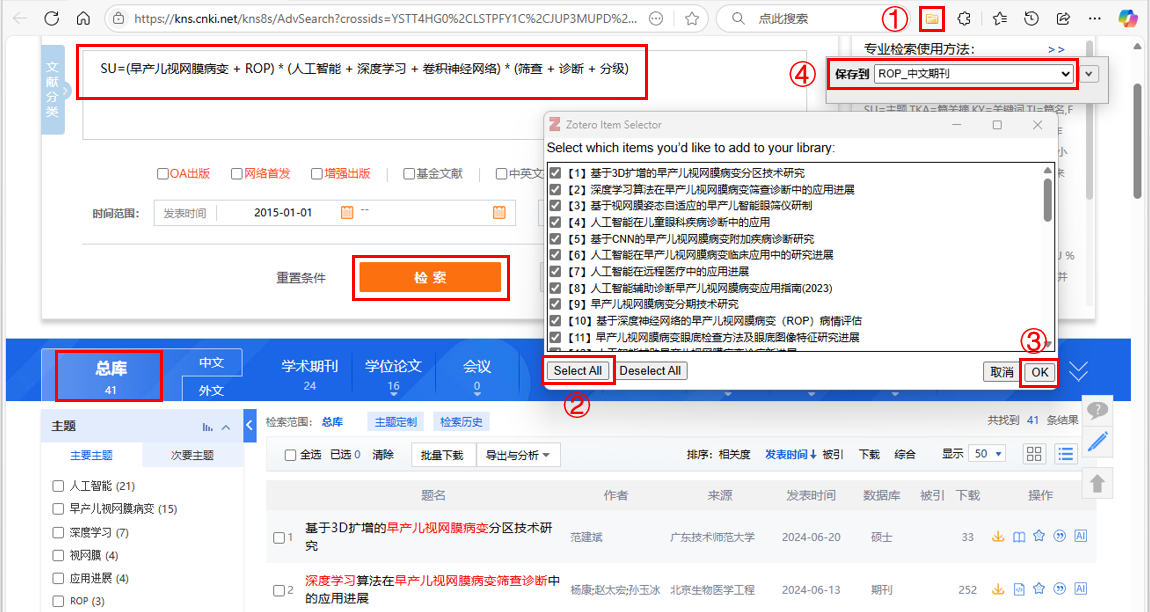This screenshot has width=1150, height=612.
Task: Download the first result (33 downloads)
Action: point(997,536)
